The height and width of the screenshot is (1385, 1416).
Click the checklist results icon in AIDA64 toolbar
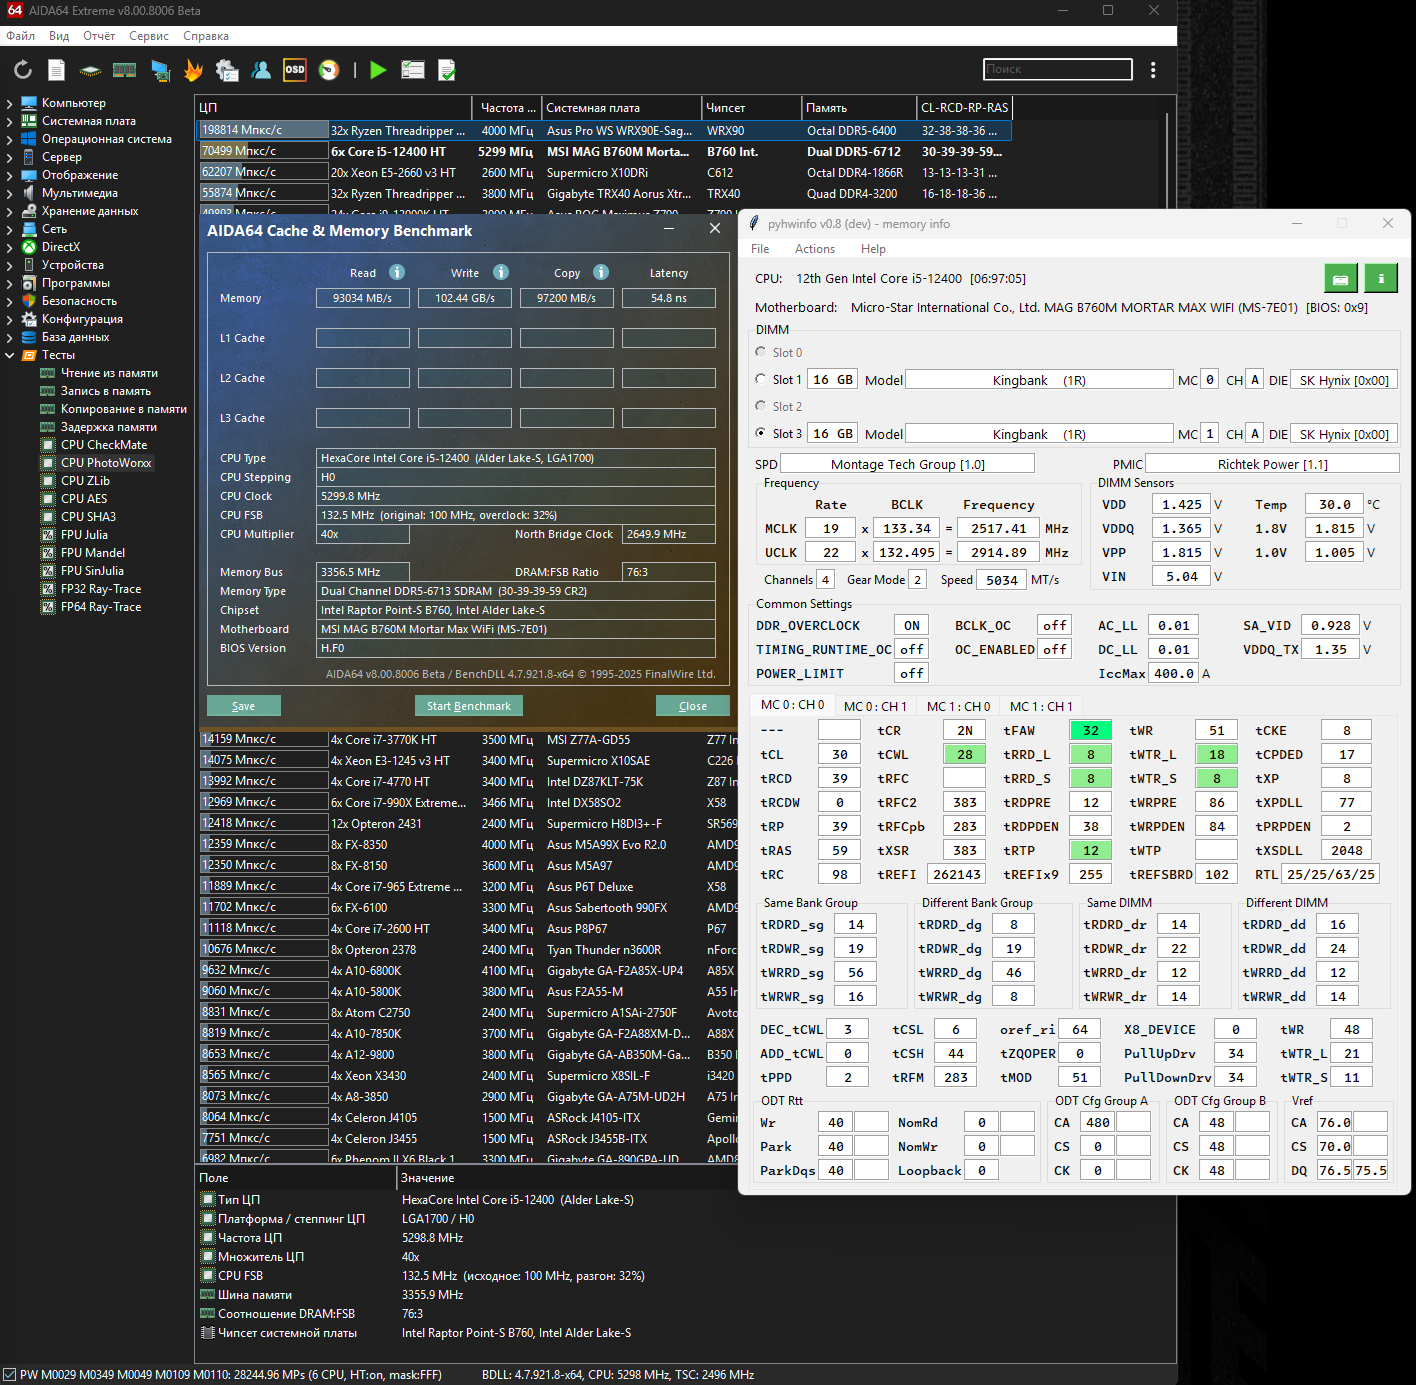(413, 70)
